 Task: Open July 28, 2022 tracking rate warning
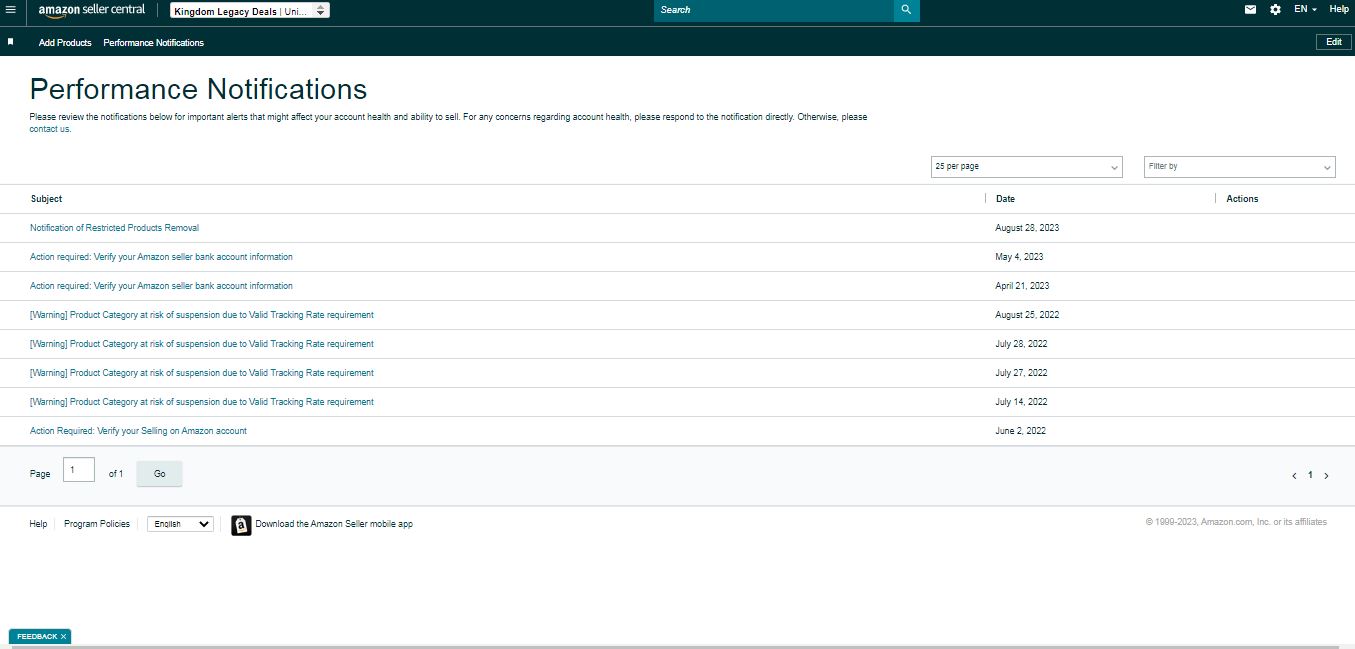point(202,344)
